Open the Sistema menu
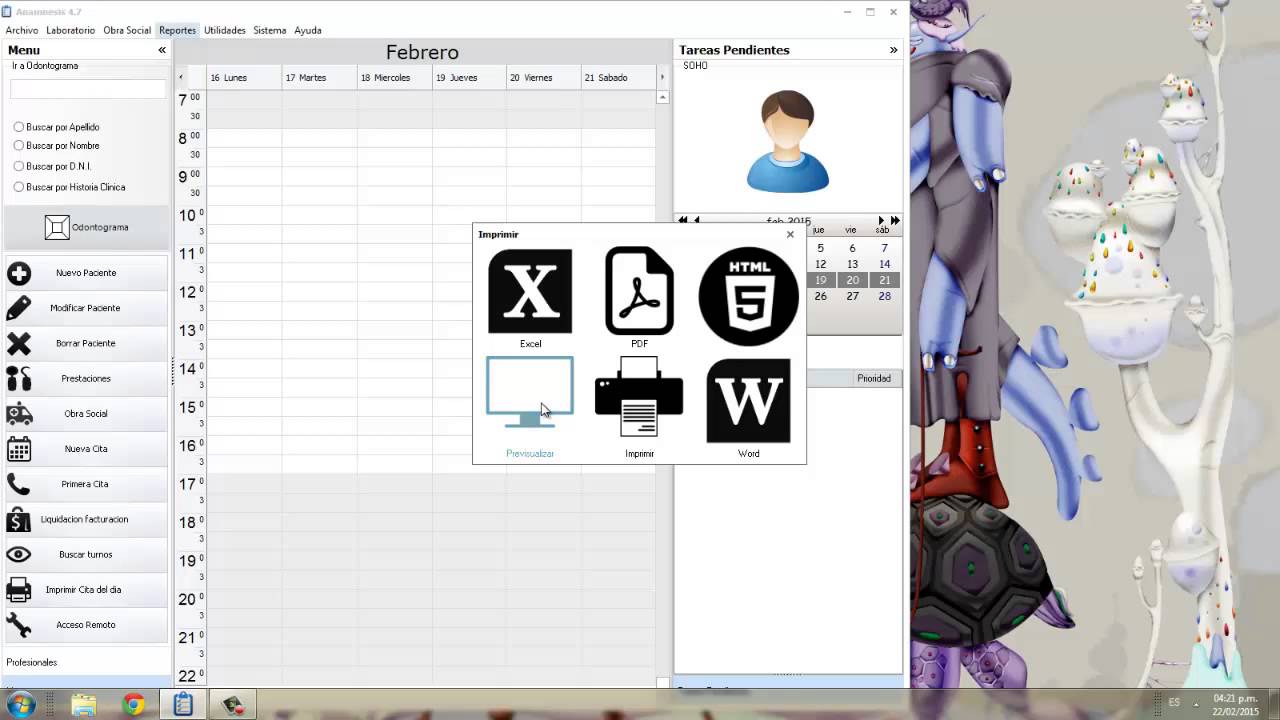The image size is (1280, 720). [270, 30]
